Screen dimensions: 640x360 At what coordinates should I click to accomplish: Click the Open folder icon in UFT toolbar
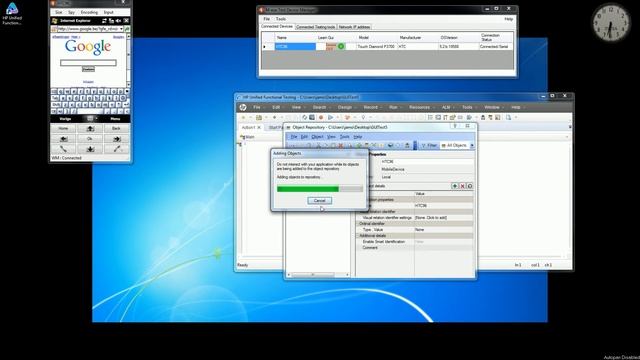coord(259,118)
